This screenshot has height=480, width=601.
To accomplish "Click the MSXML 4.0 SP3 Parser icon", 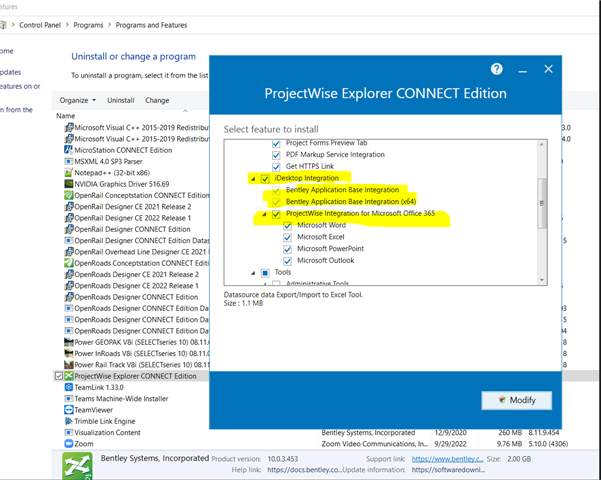I will click(x=69, y=161).
